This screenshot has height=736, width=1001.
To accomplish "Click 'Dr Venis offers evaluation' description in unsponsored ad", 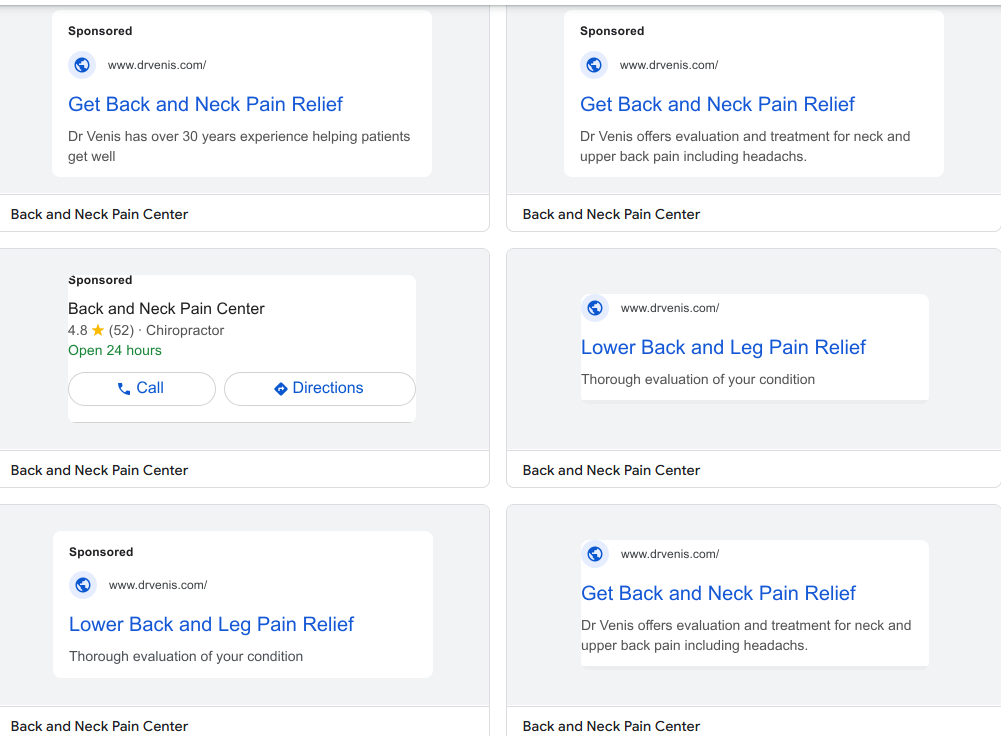I will click(746, 635).
